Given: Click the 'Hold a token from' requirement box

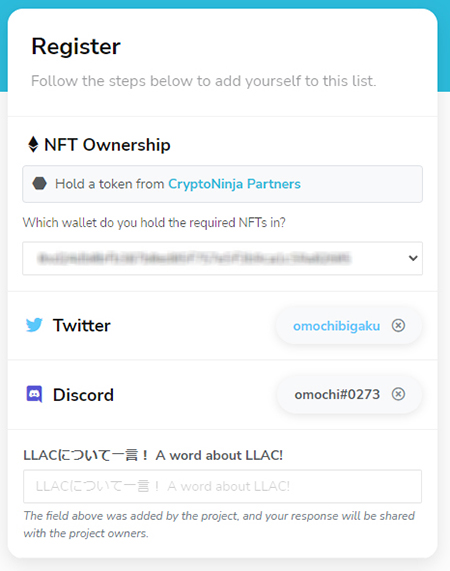Looking at the screenshot, I should [222, 184].
